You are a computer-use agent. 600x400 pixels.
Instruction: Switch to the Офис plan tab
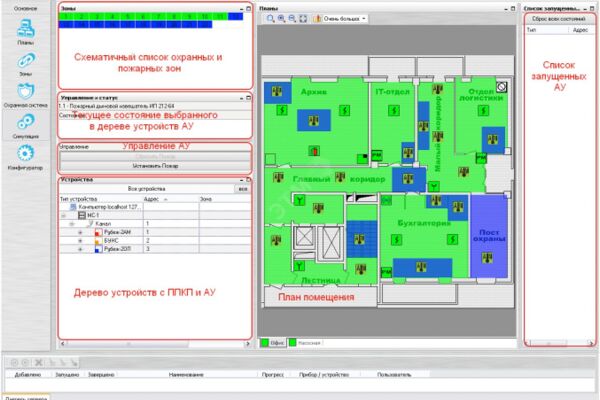273,343
